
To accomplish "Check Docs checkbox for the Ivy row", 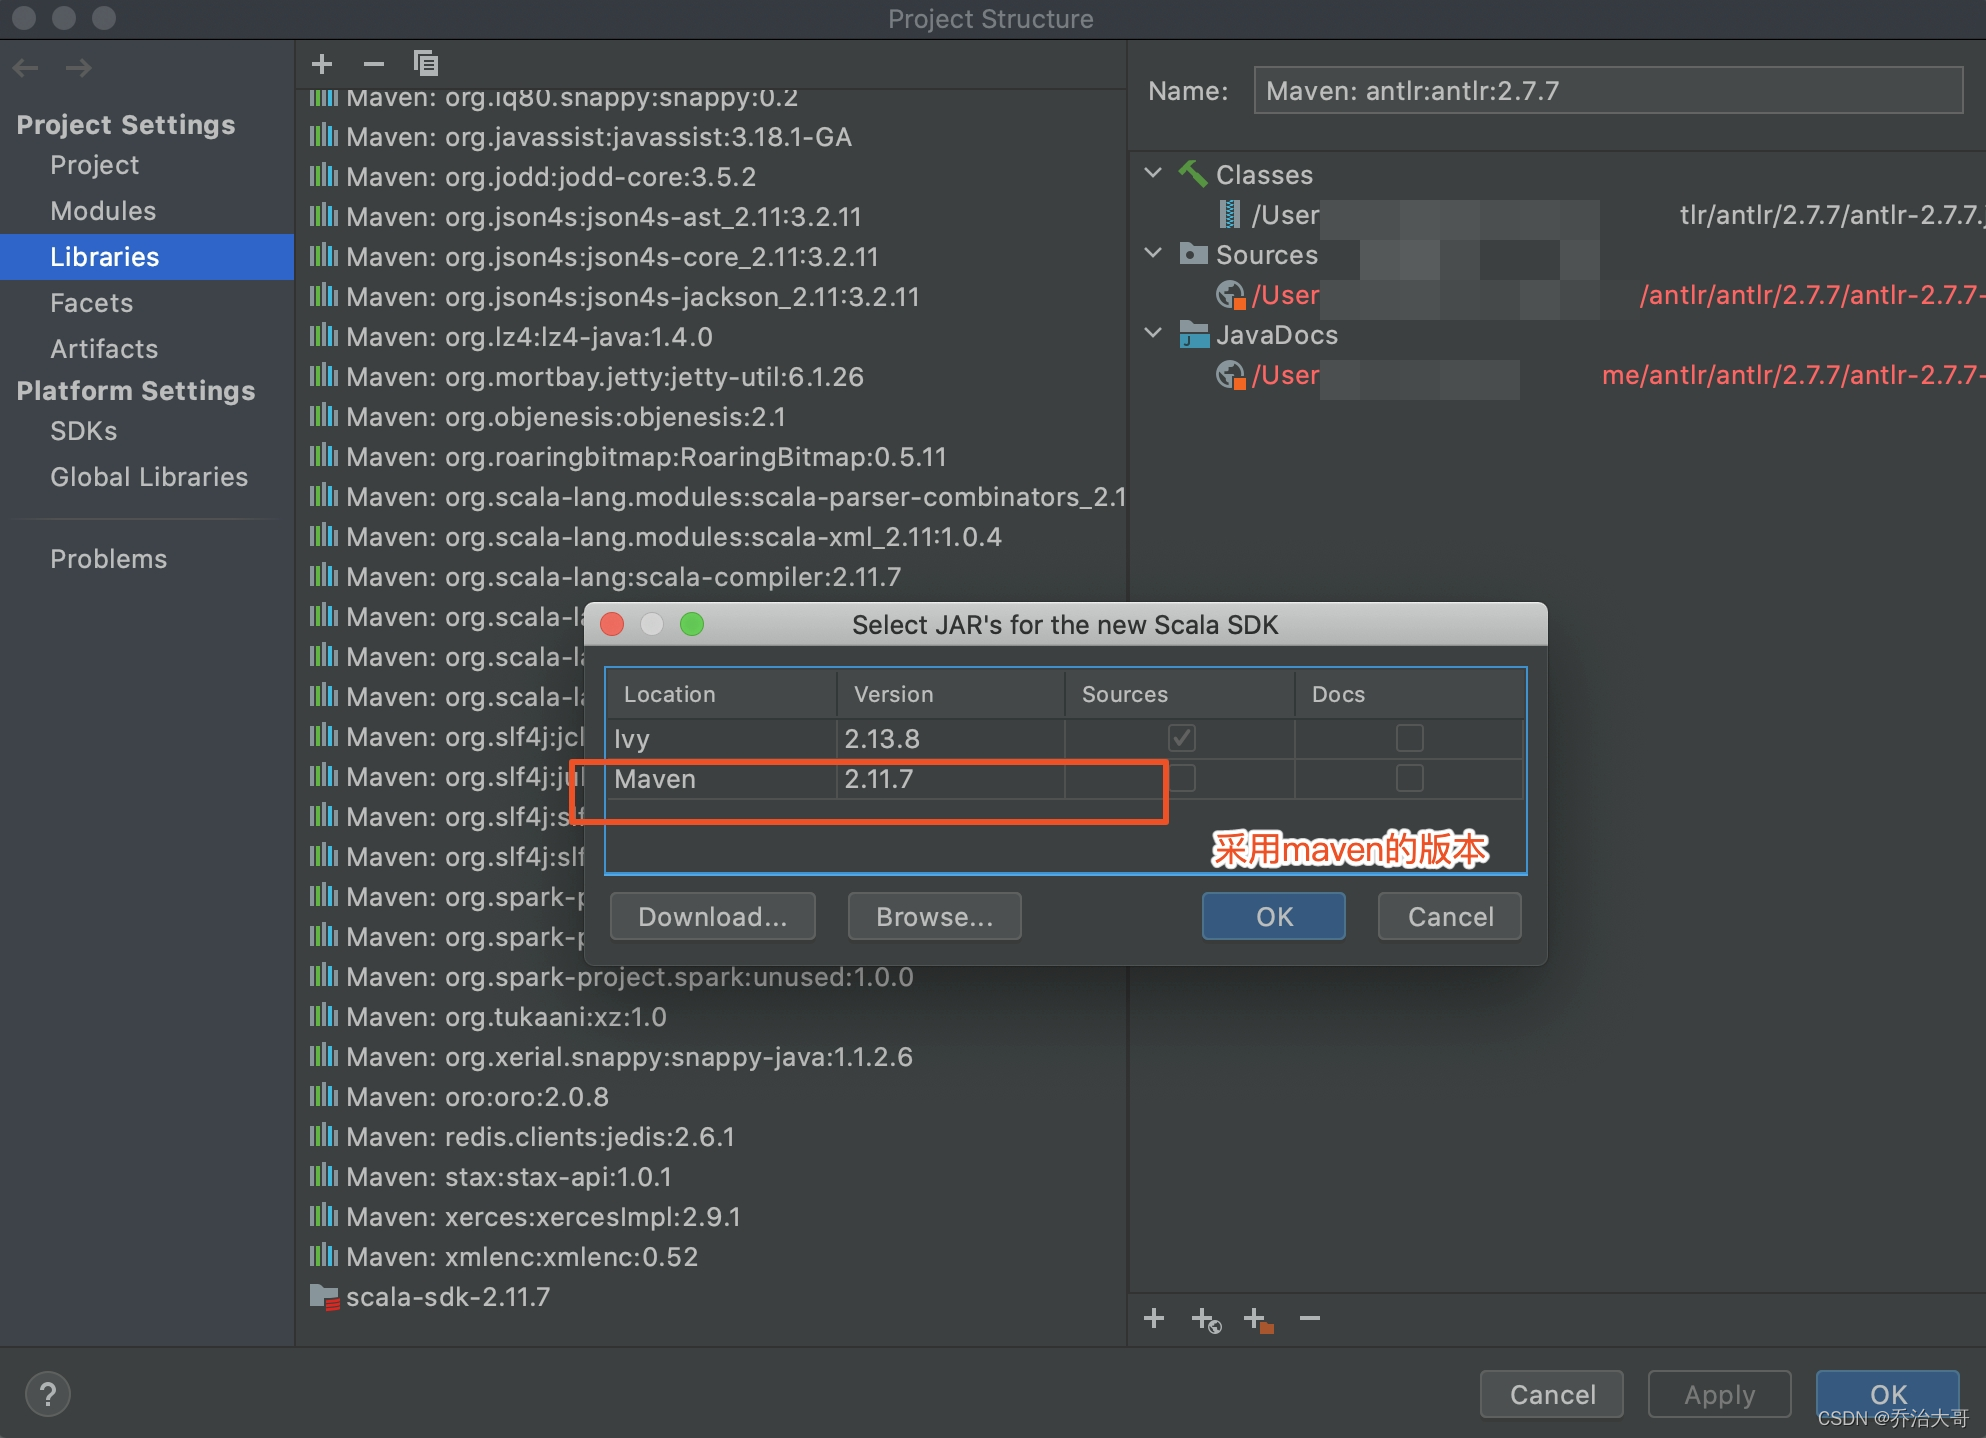I will click(x=1409, y=738).
